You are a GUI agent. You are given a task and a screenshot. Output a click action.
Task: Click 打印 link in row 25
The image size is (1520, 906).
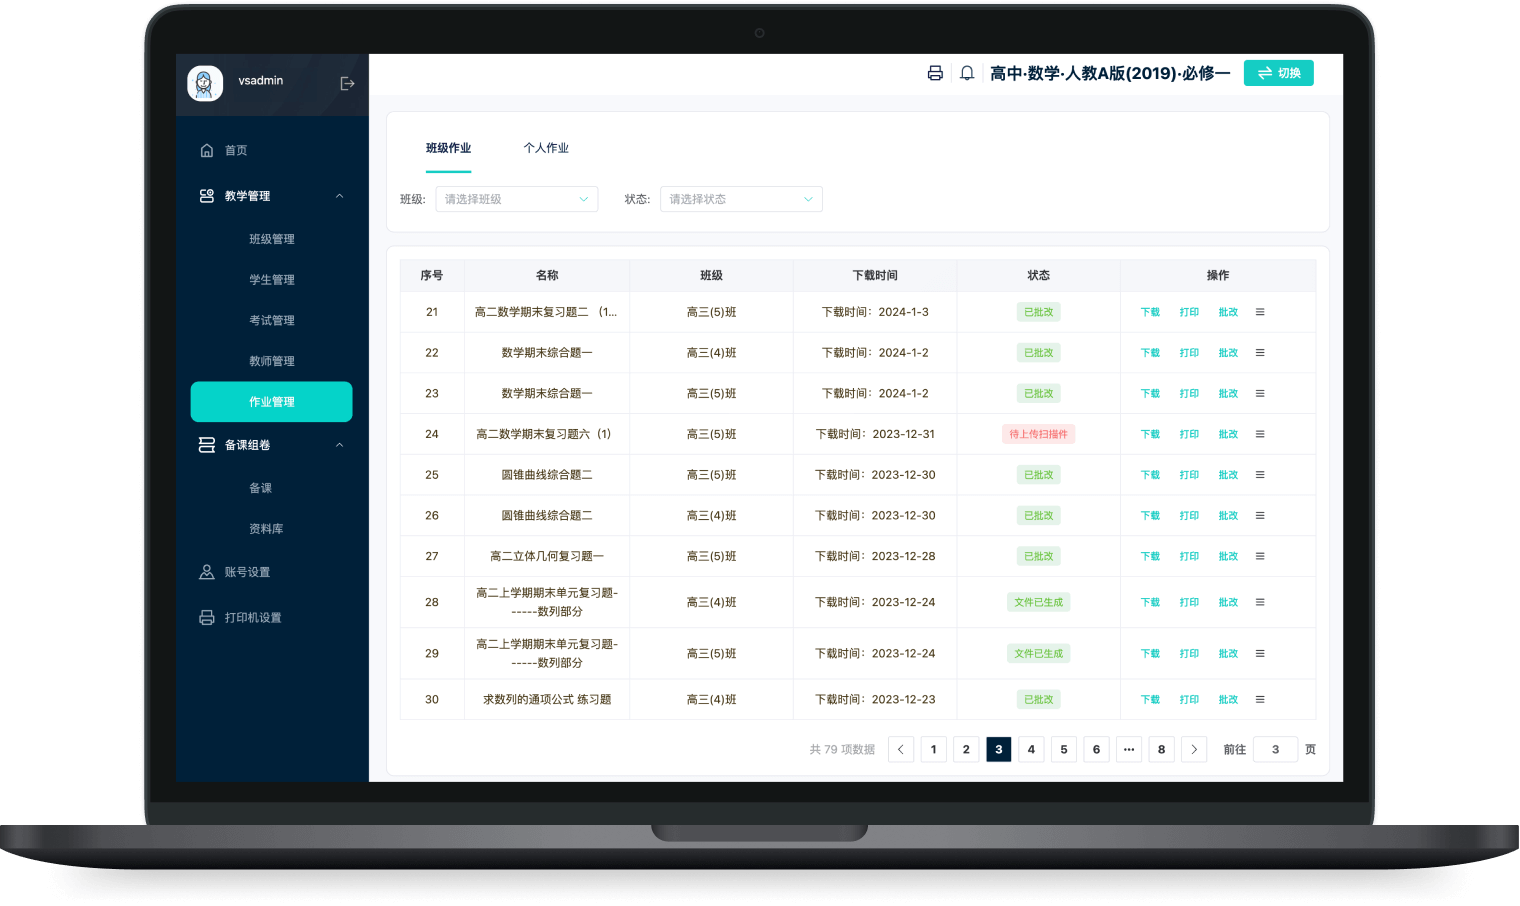[1189, 475]
